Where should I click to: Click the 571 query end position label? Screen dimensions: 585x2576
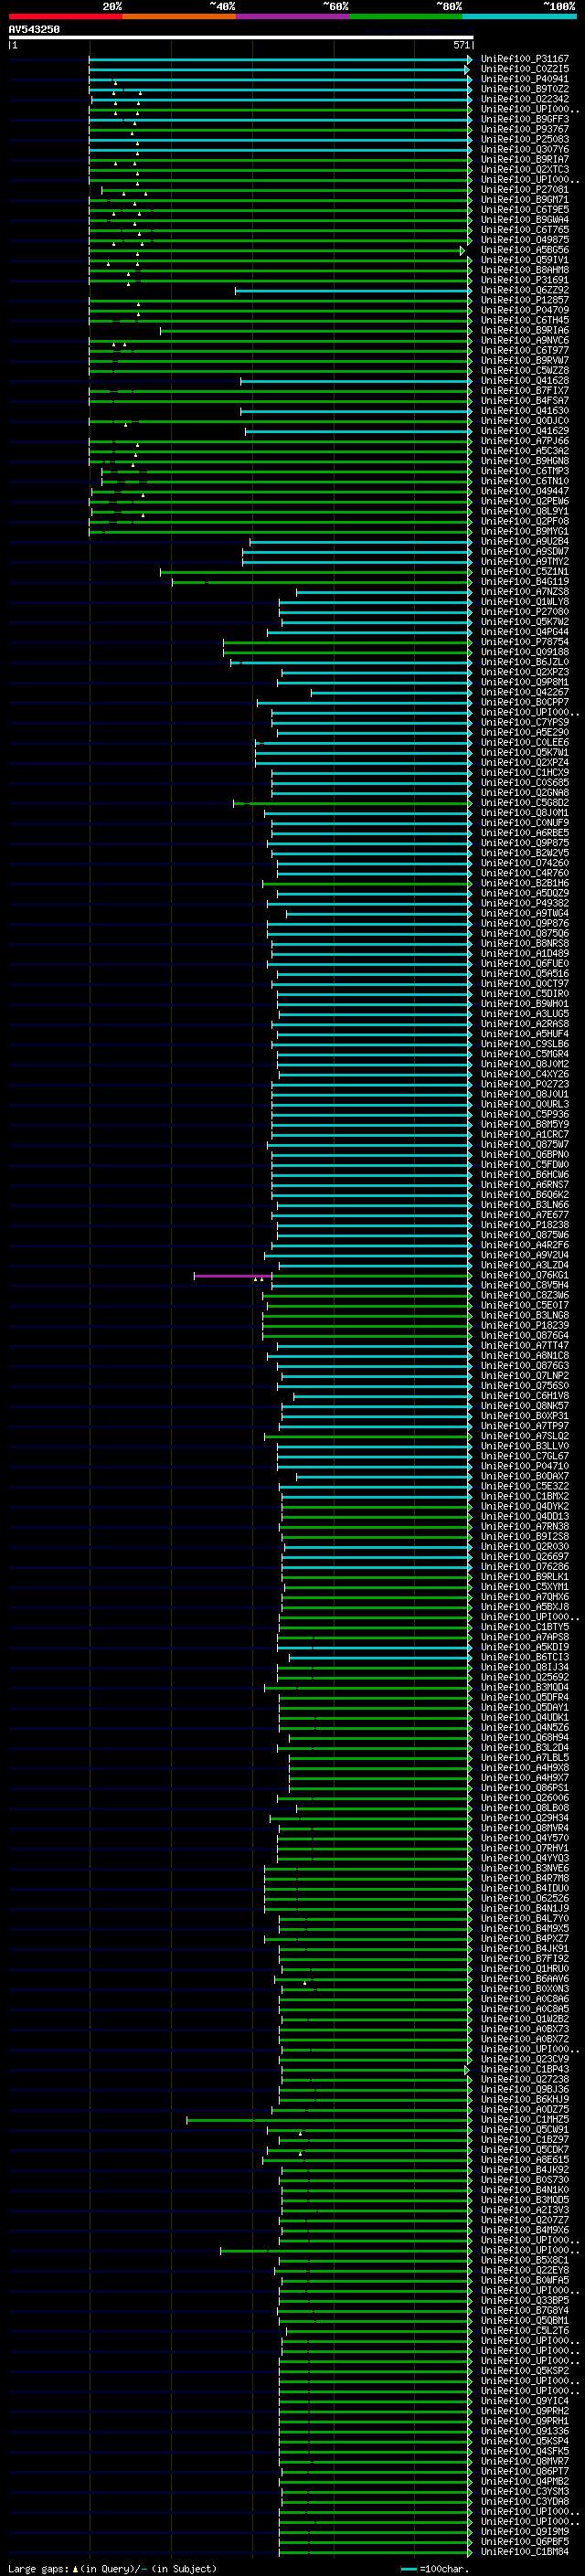461,45
